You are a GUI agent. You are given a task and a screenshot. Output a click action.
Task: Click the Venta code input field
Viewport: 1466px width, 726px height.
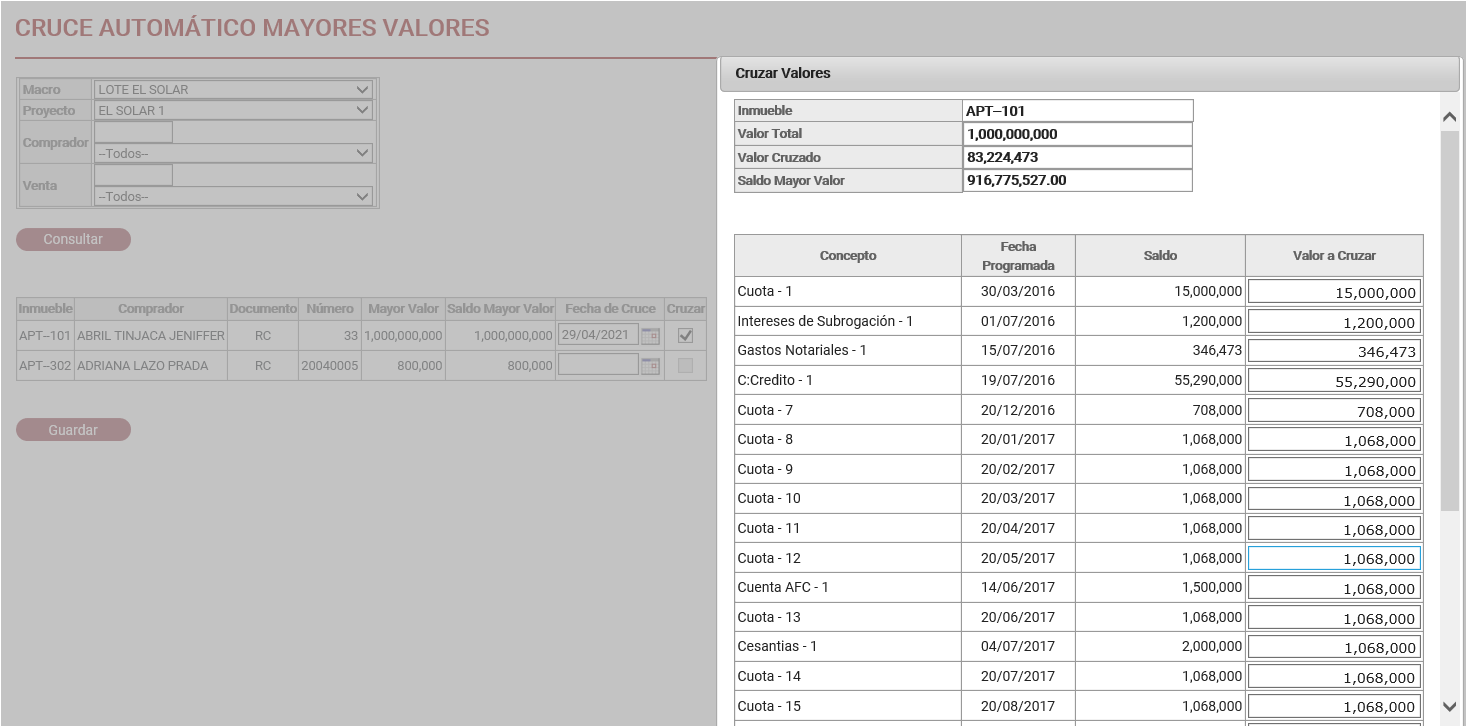pos(133,175)
